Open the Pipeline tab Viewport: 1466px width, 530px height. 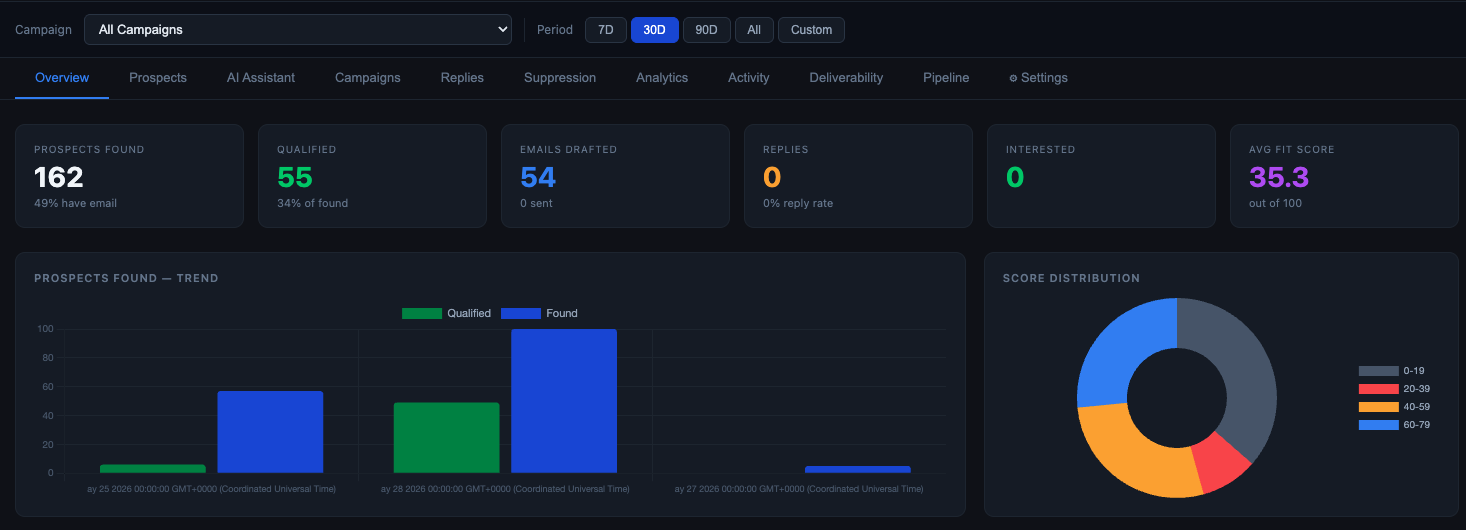point(946,78)
